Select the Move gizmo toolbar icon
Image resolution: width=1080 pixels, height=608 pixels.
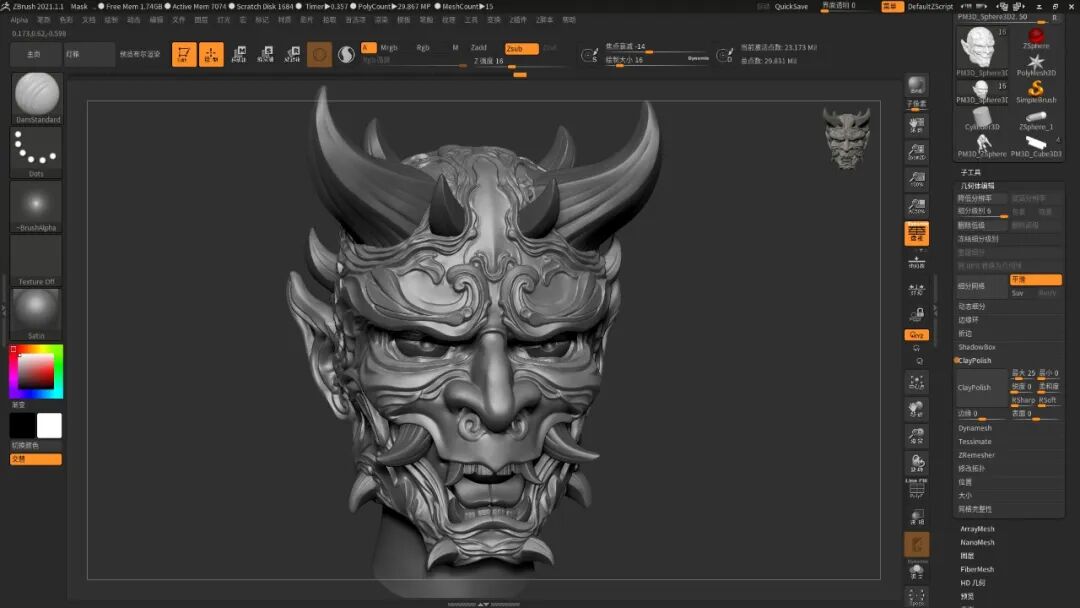tap(239, 54)
